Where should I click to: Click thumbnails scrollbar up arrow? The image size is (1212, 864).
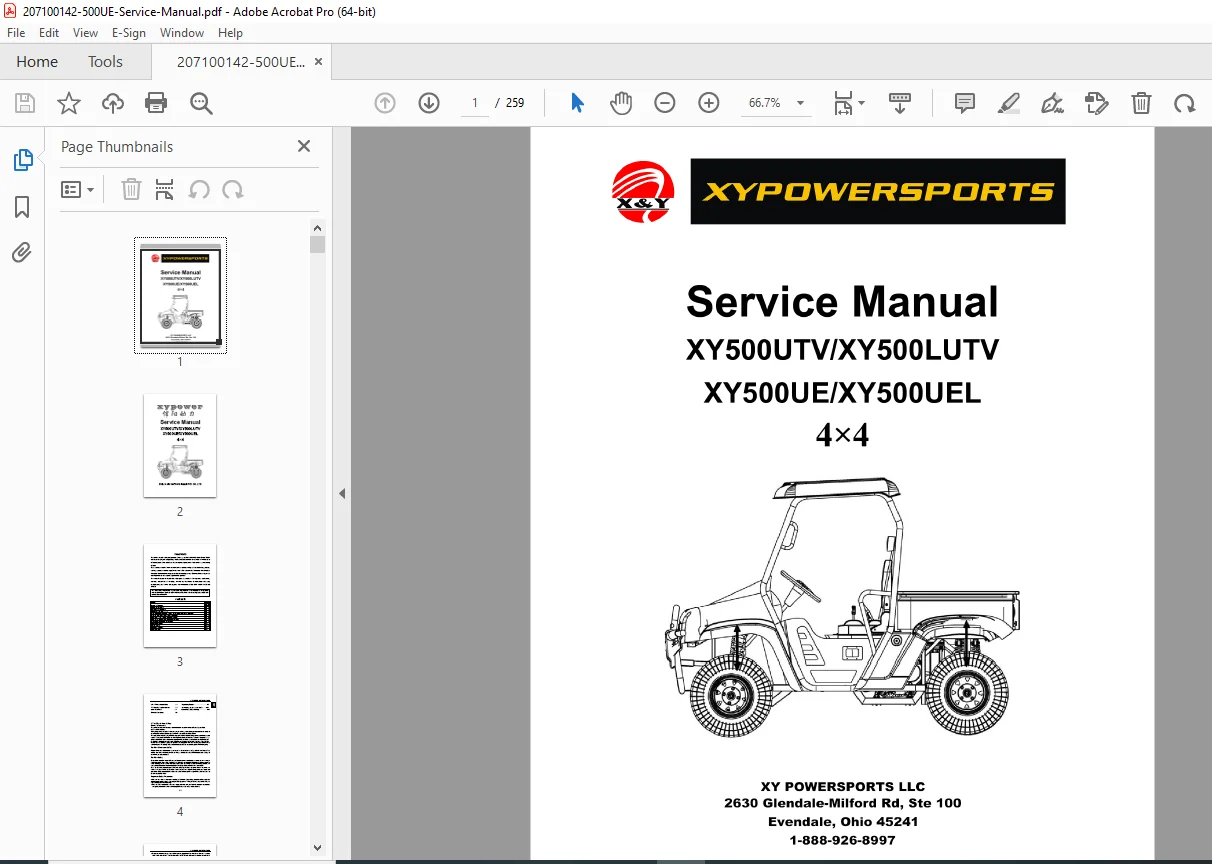tap(318, 227)
